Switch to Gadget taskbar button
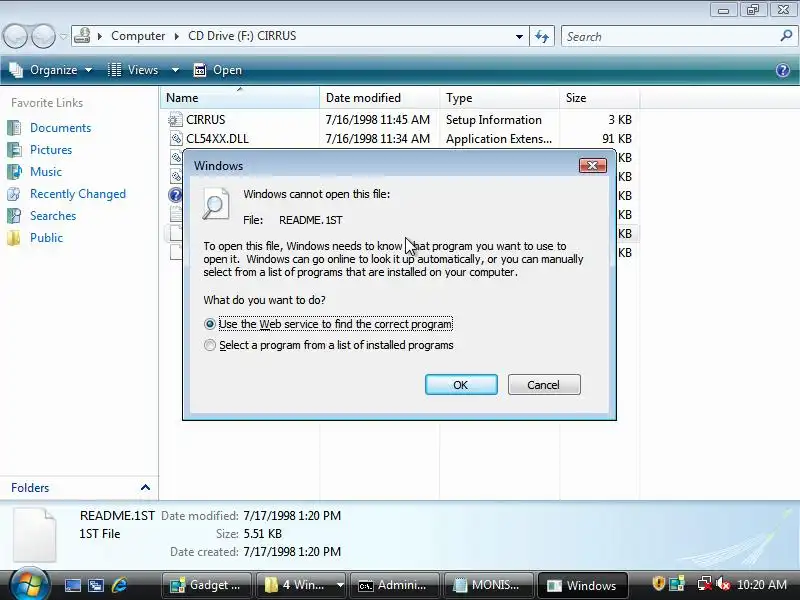The image size is (800, 600). [207, 585]
